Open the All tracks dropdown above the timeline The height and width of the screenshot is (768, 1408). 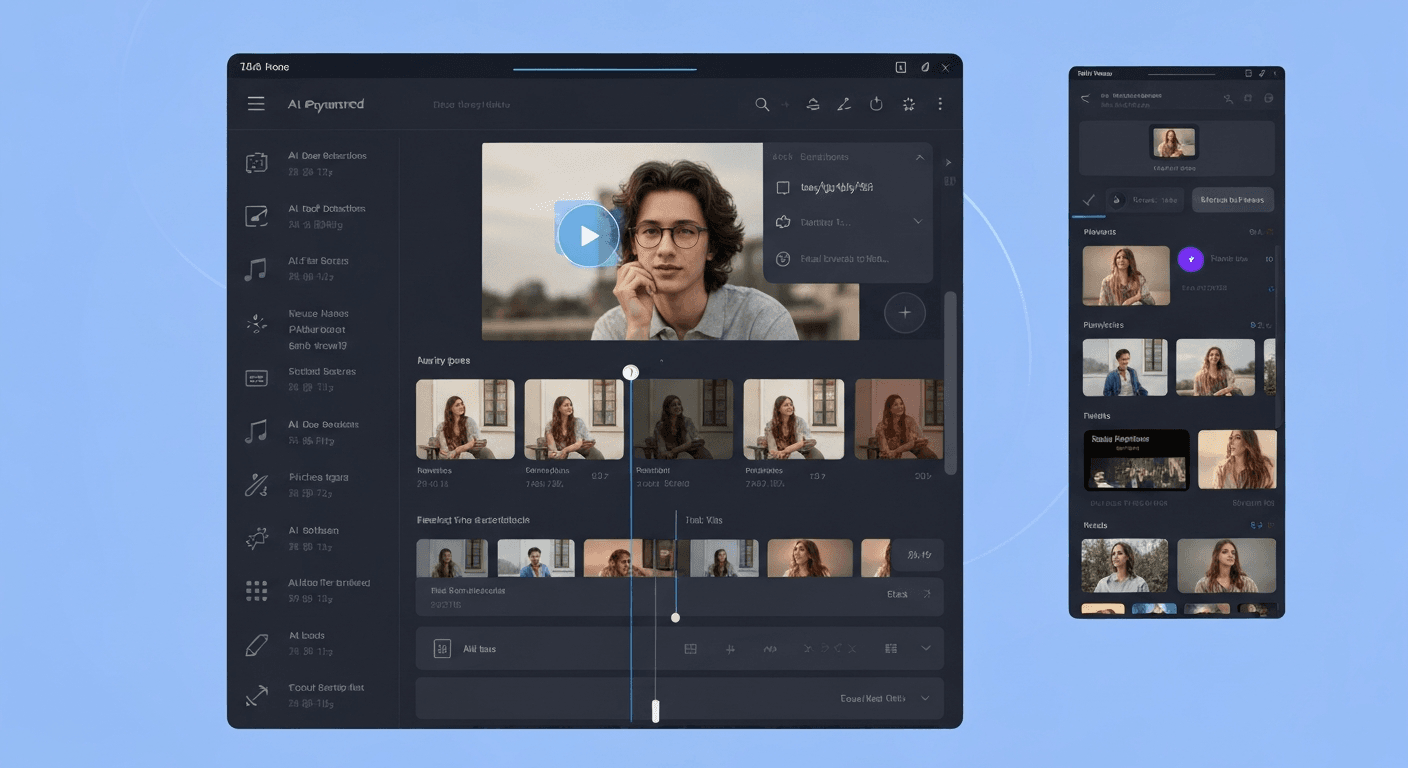pyautogui.click(x=924, y=648)
